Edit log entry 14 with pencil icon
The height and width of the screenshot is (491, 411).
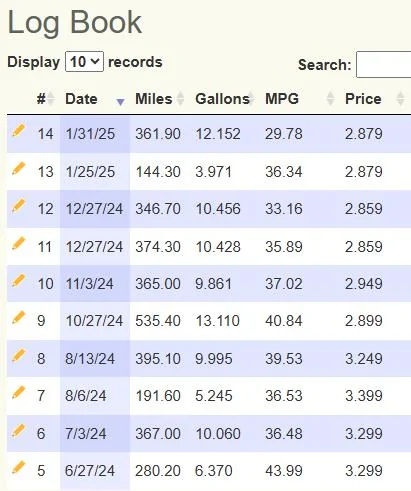(19, 130)
